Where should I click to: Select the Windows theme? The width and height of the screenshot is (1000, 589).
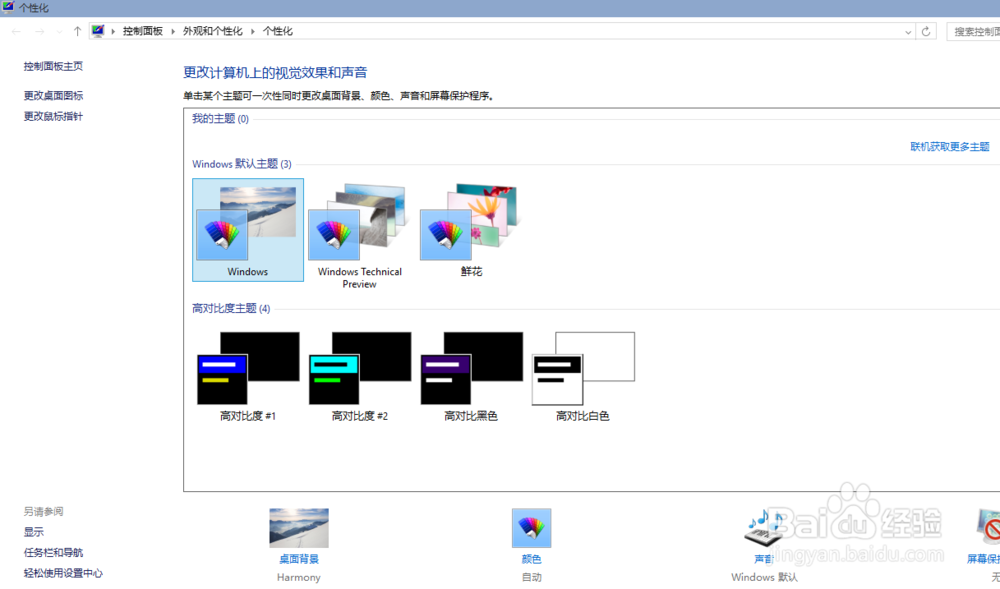248,230
